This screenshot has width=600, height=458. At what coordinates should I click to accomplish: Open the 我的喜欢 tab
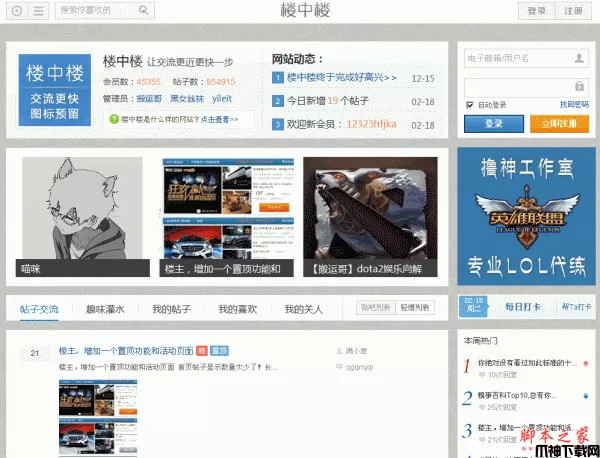(238, 310)
